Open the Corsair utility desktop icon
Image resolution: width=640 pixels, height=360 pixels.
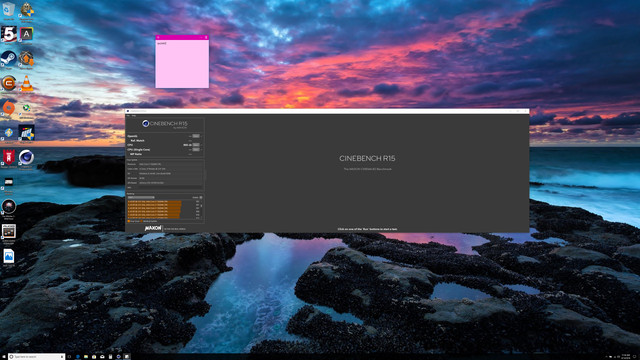(8, 83)
